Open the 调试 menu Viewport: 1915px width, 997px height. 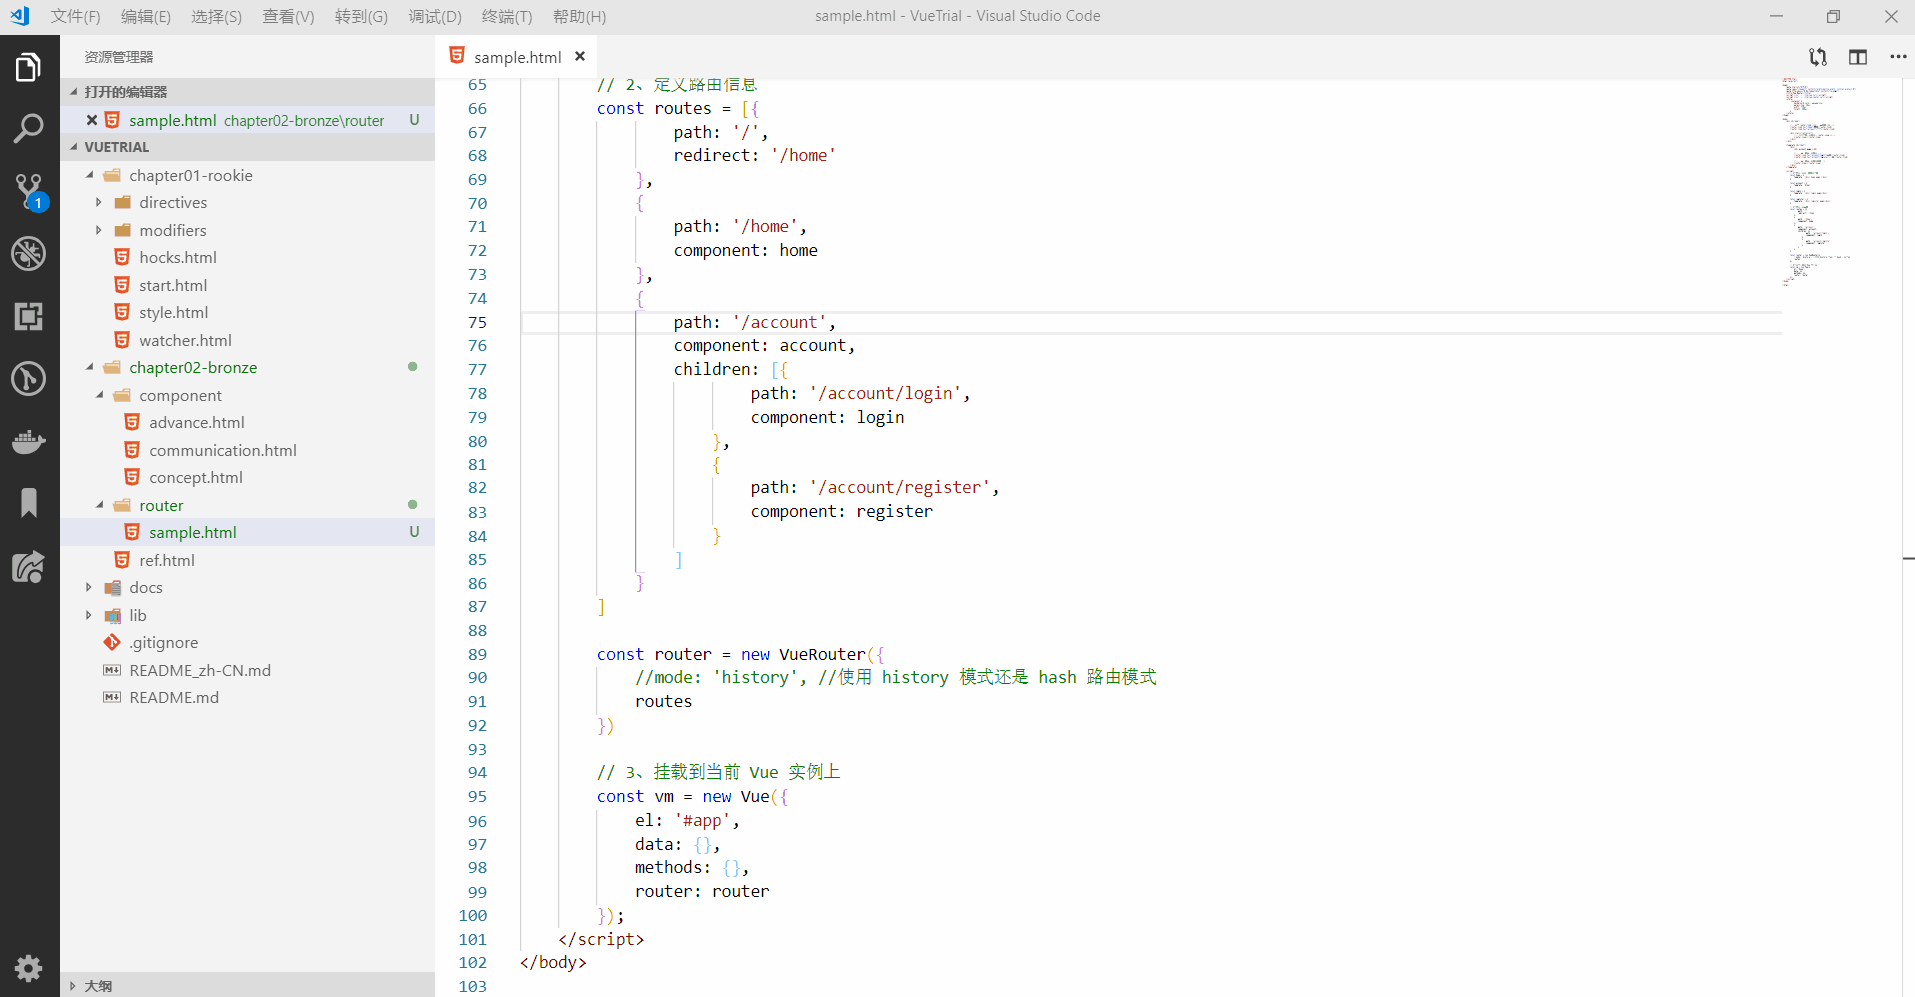pyautogui.click(x=434, y=16)
